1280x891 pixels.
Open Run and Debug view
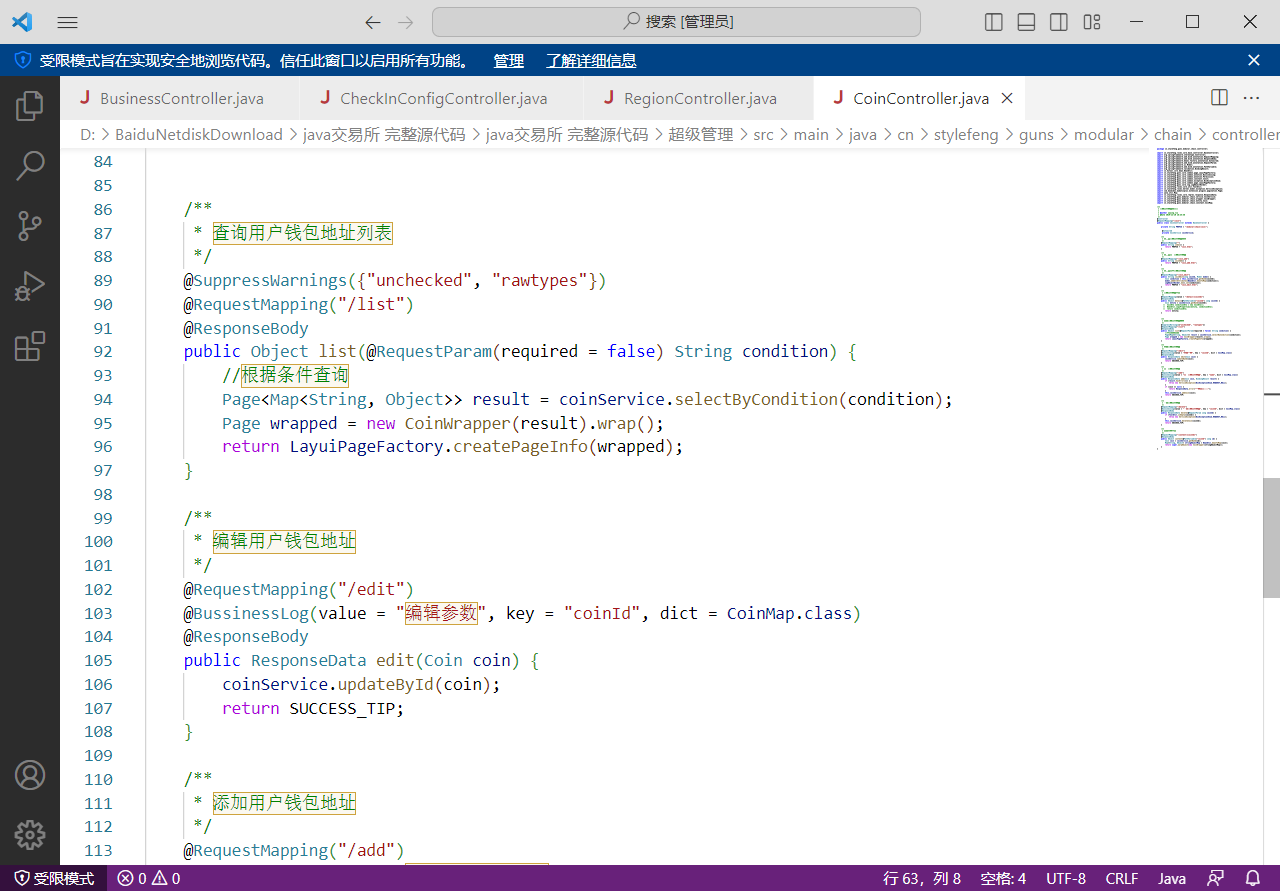pos(30,286)
